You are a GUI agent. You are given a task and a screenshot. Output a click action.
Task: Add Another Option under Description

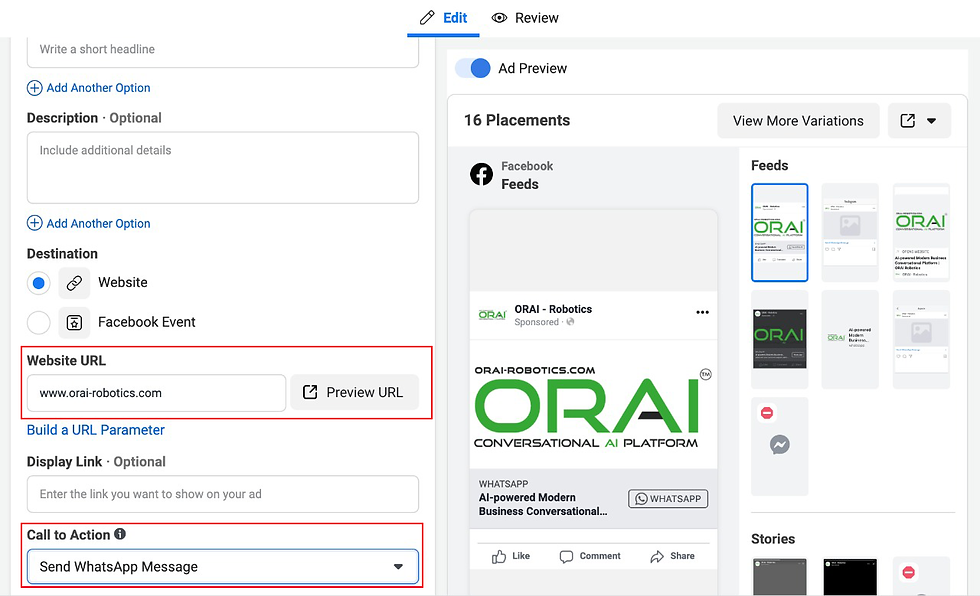pos(89,224)
